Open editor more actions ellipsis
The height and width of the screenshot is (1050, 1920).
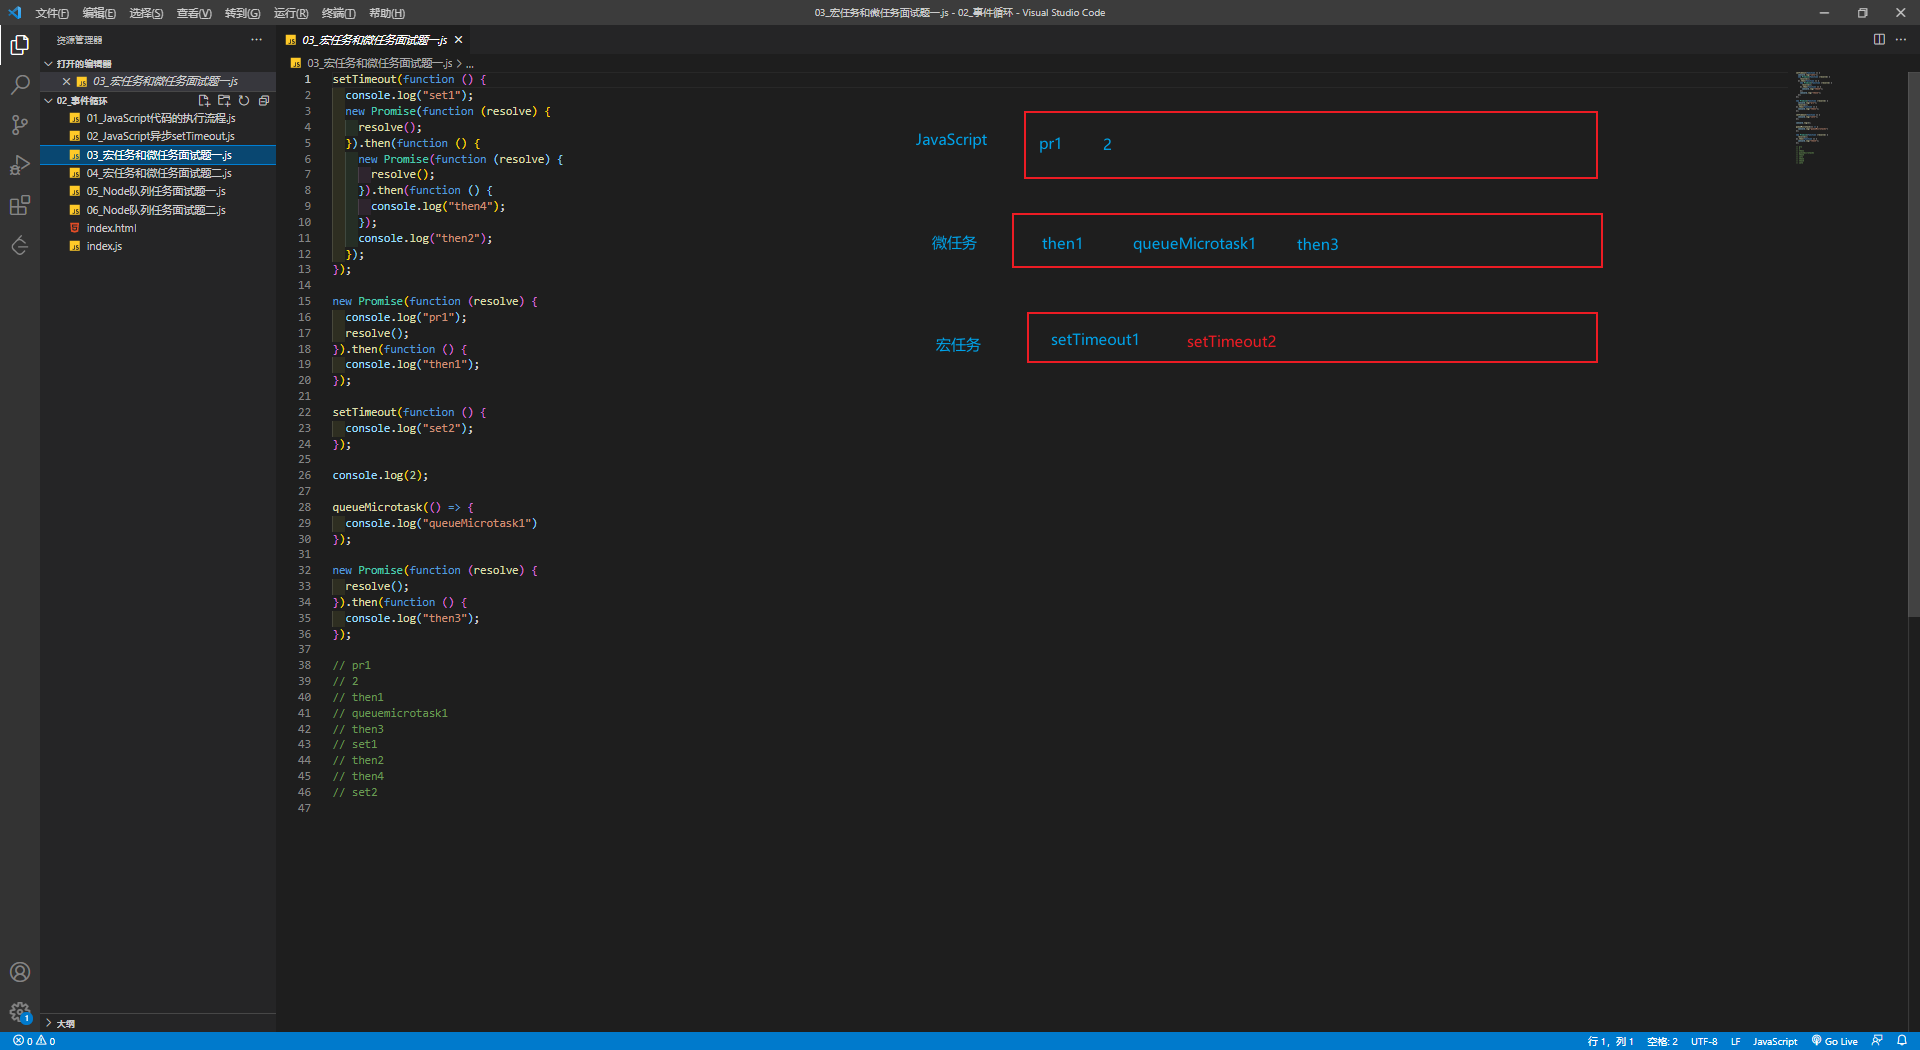1901,39
